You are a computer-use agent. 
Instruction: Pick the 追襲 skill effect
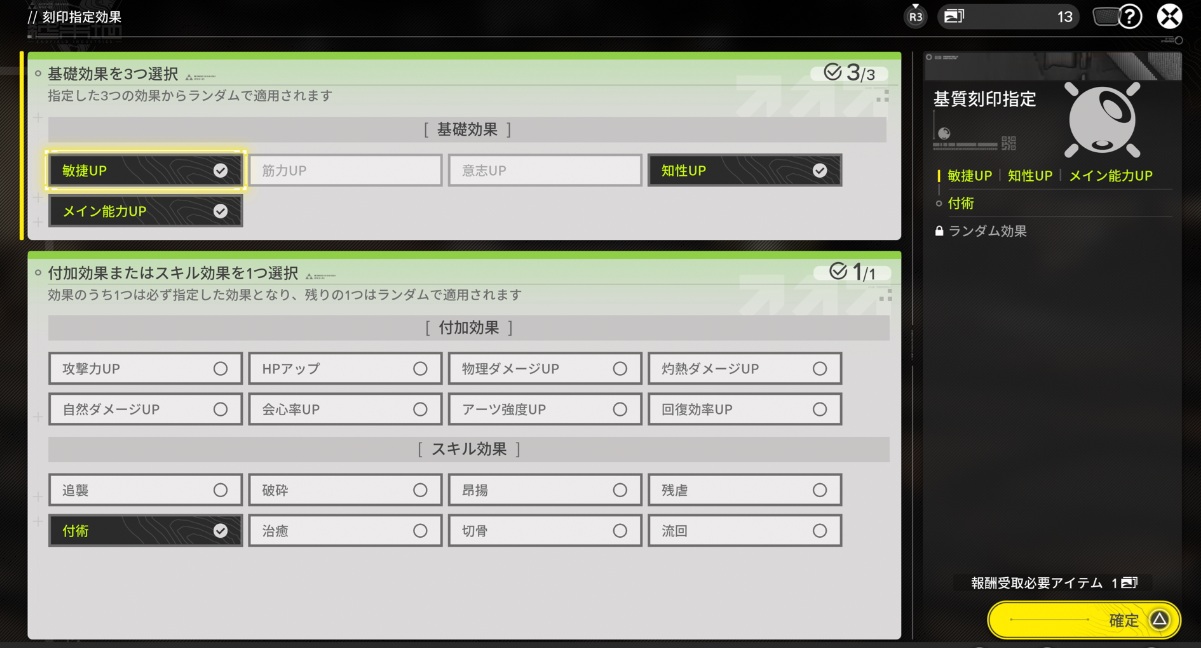tap(145, 490)
